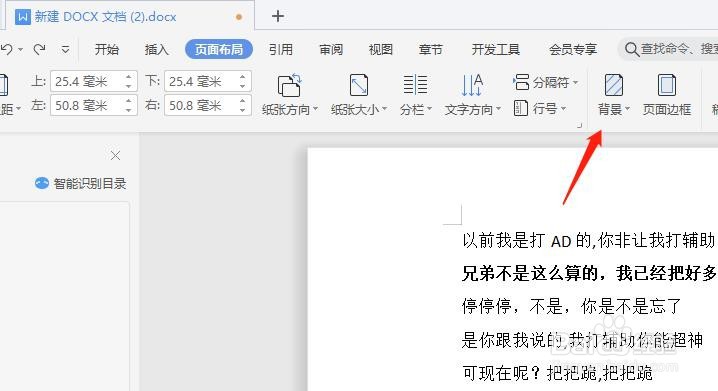Open the 分隔符 breaks dropdown
The width and height of the screenshot is (718, 391).
[546, 82]
